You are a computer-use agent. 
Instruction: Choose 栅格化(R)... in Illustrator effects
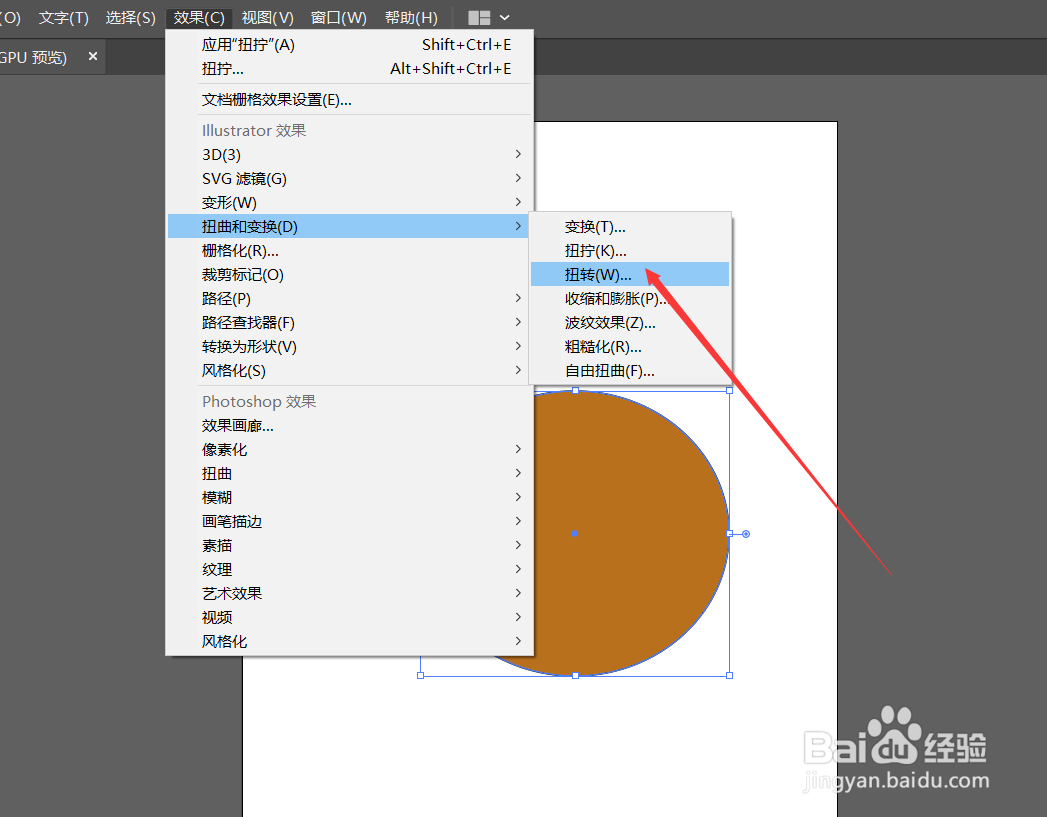click(x=349, y=250)
